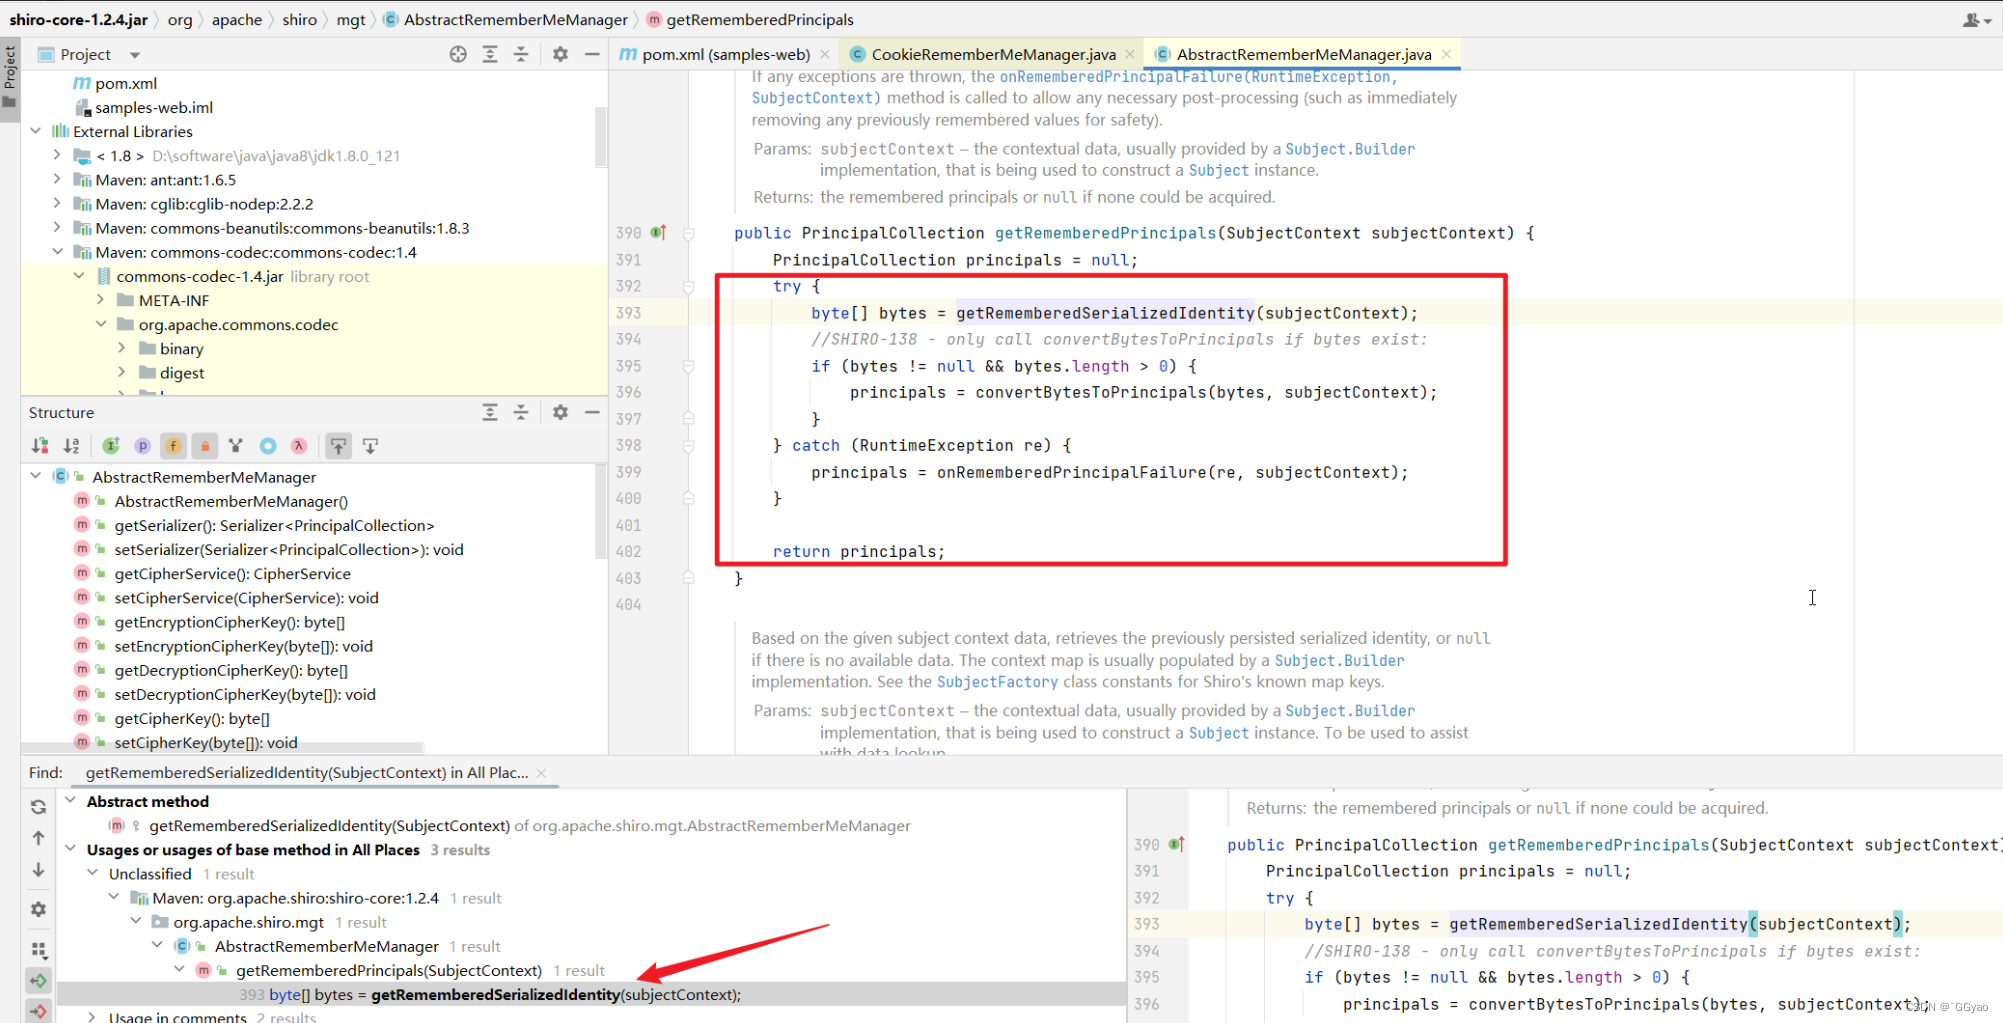Click Autoscroll to Source in Structure
This screenshot has height=1023, width=2003.
tap(339, 446)
